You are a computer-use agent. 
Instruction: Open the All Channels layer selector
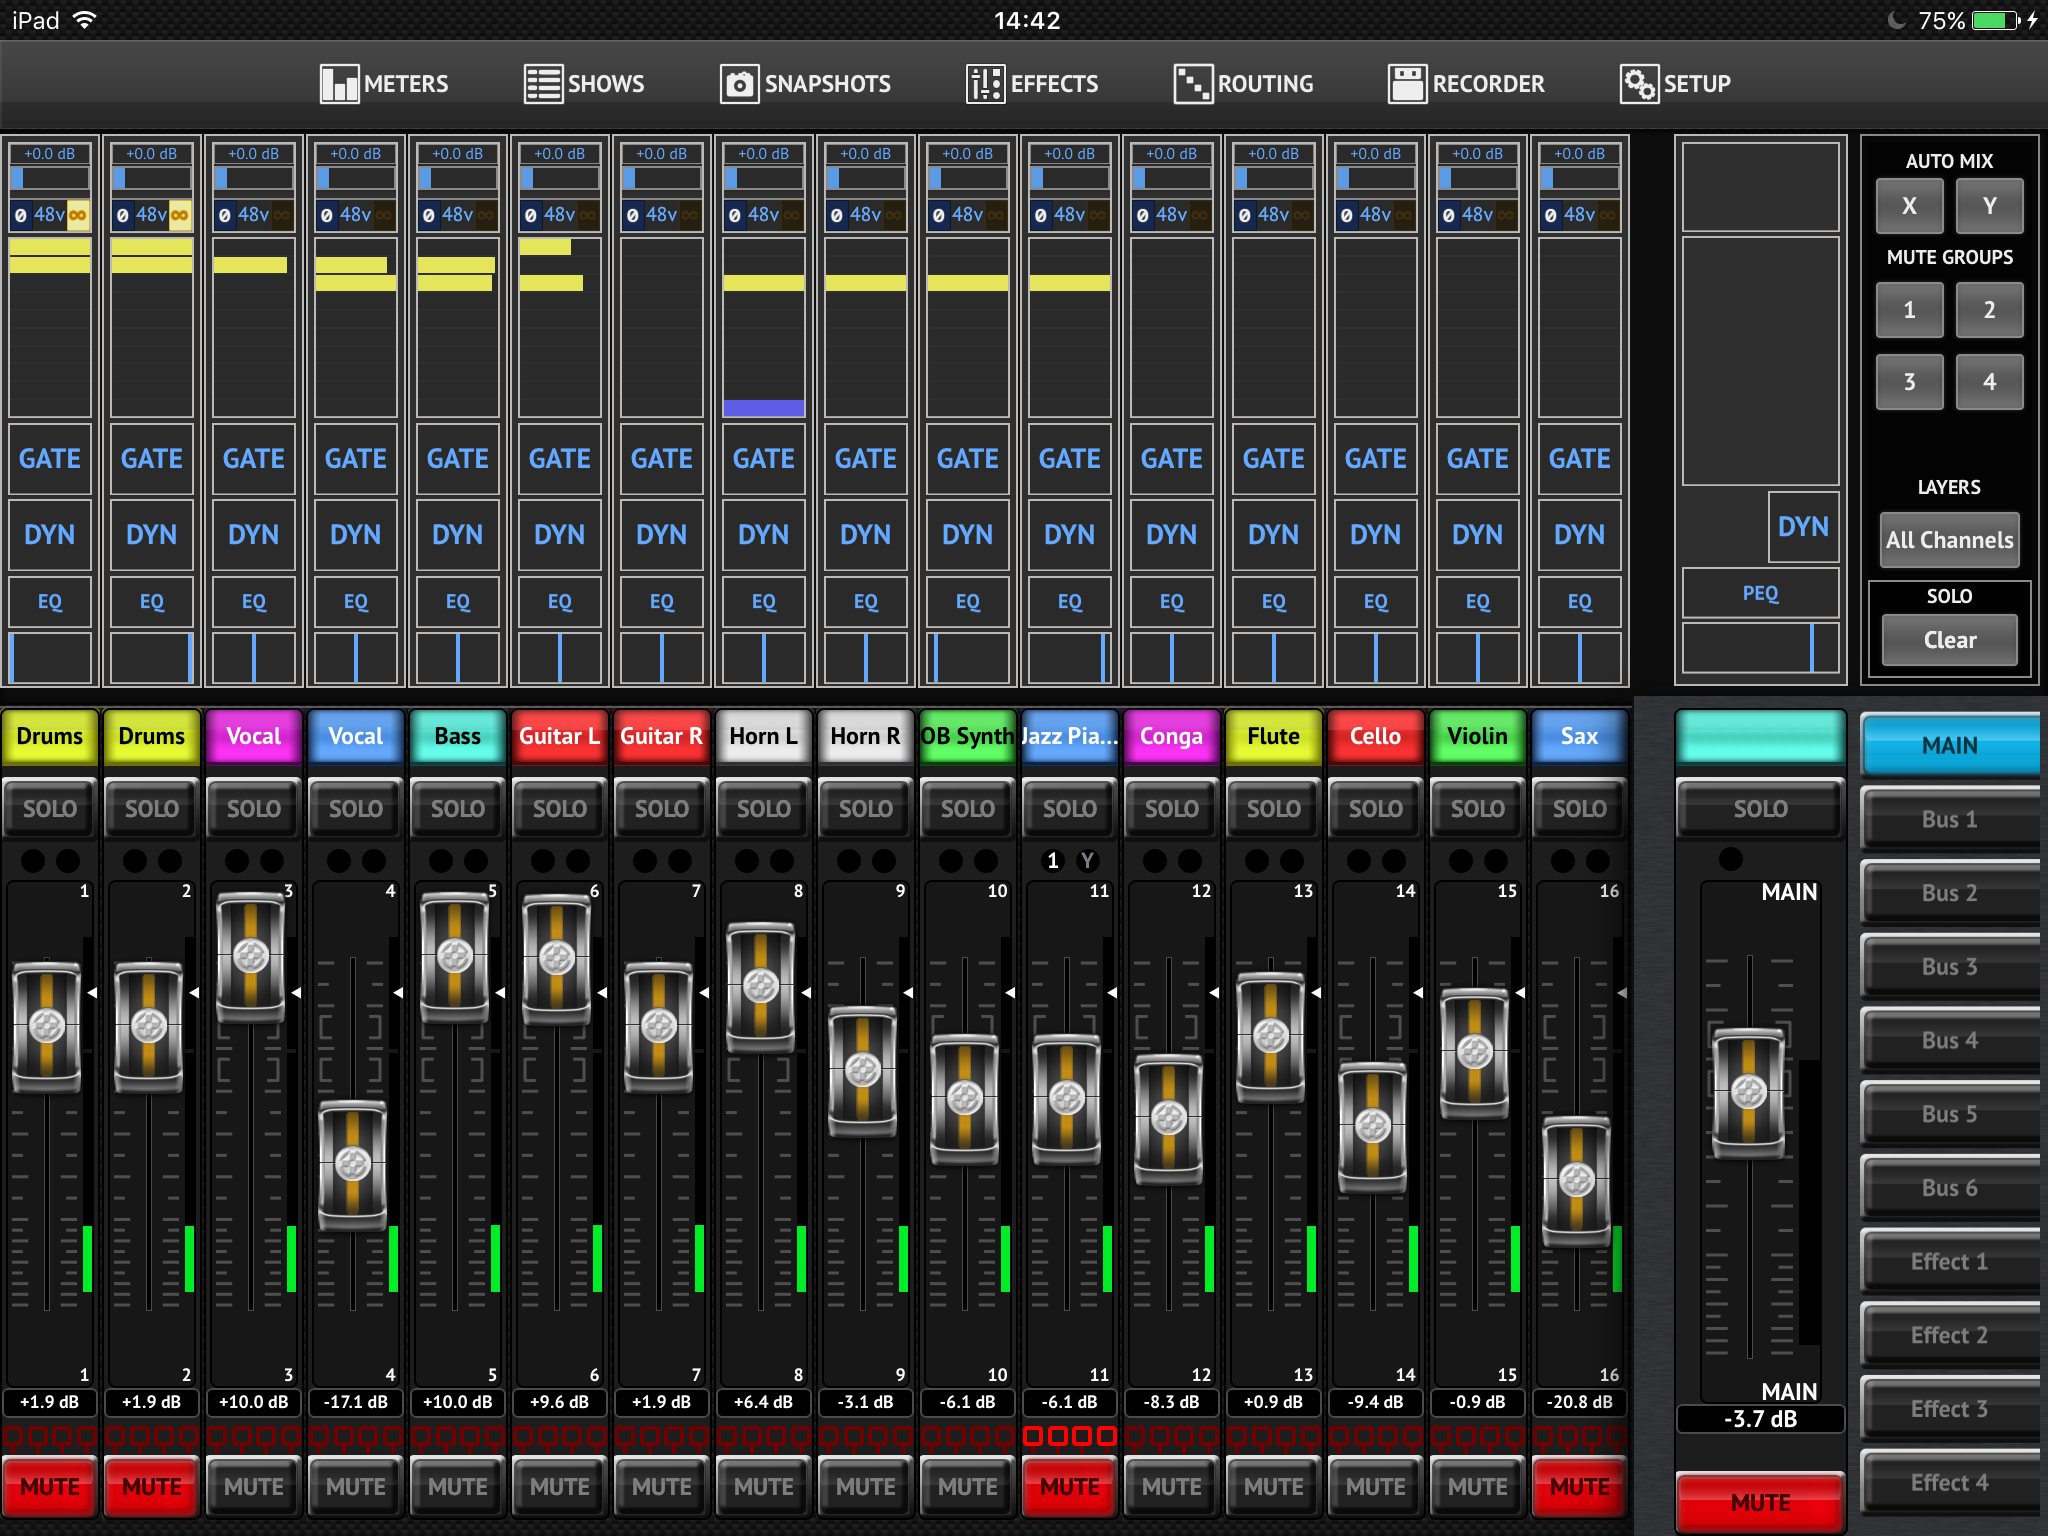click(1949, 540)
